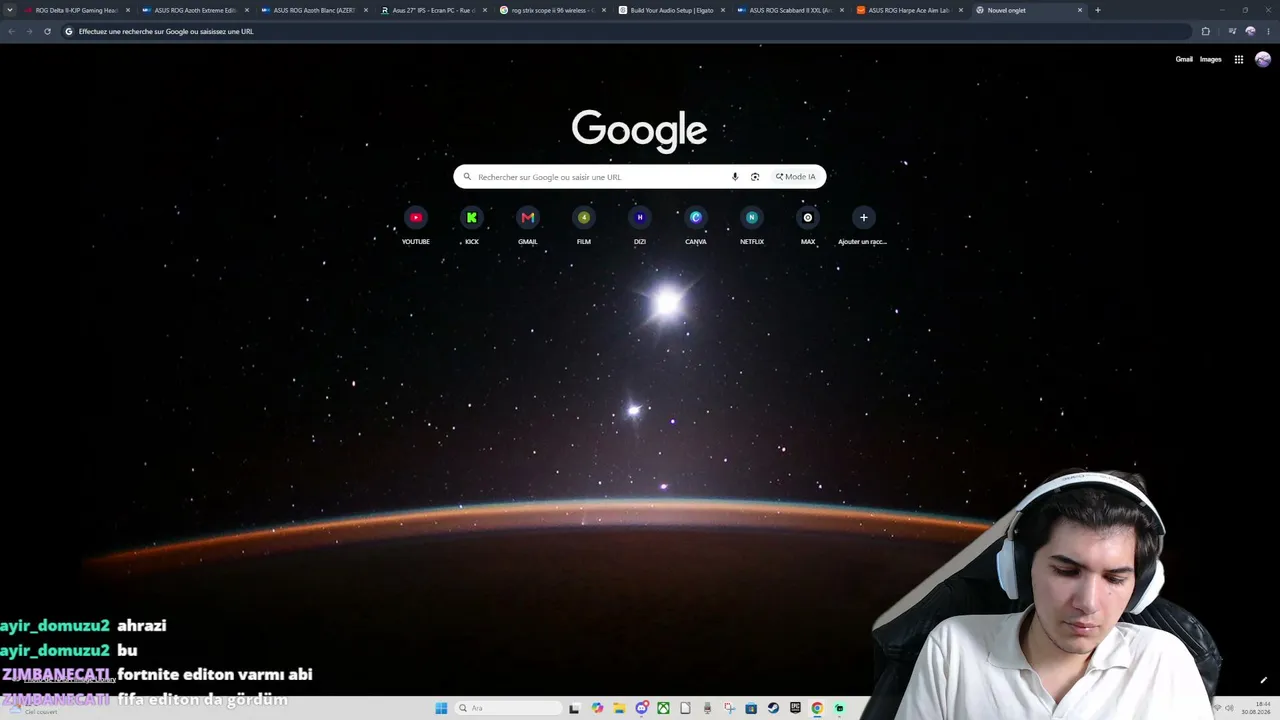Image resolution: width=1280 pixels, height=720 pixels.
Task: Search by image with Google Lens icon
Action: pyautogui.click(x=755, y=177)
